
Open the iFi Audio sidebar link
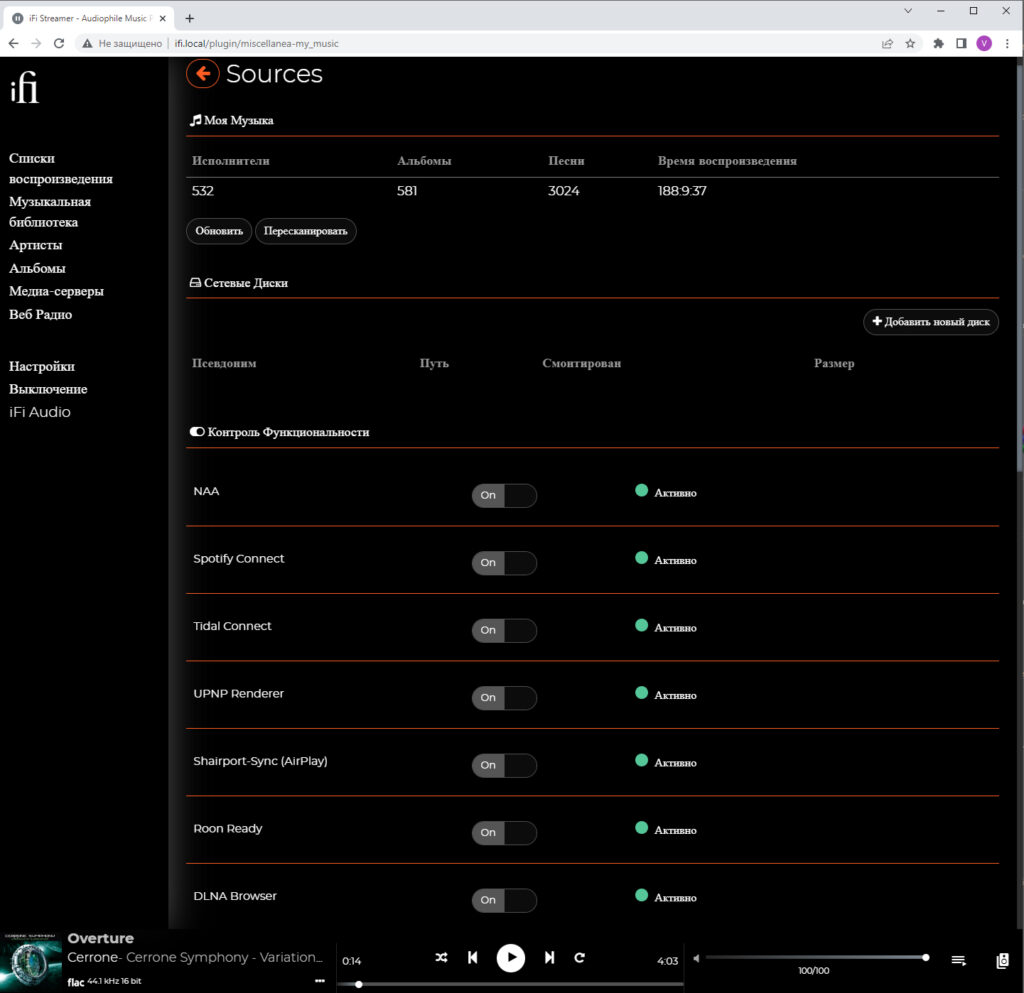(x=40, y=412)
